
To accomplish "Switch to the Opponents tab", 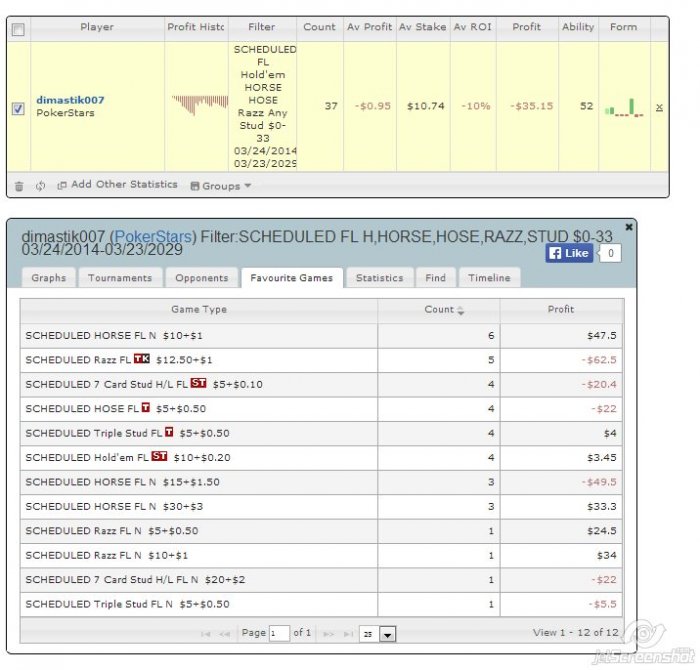I will 202,278.
